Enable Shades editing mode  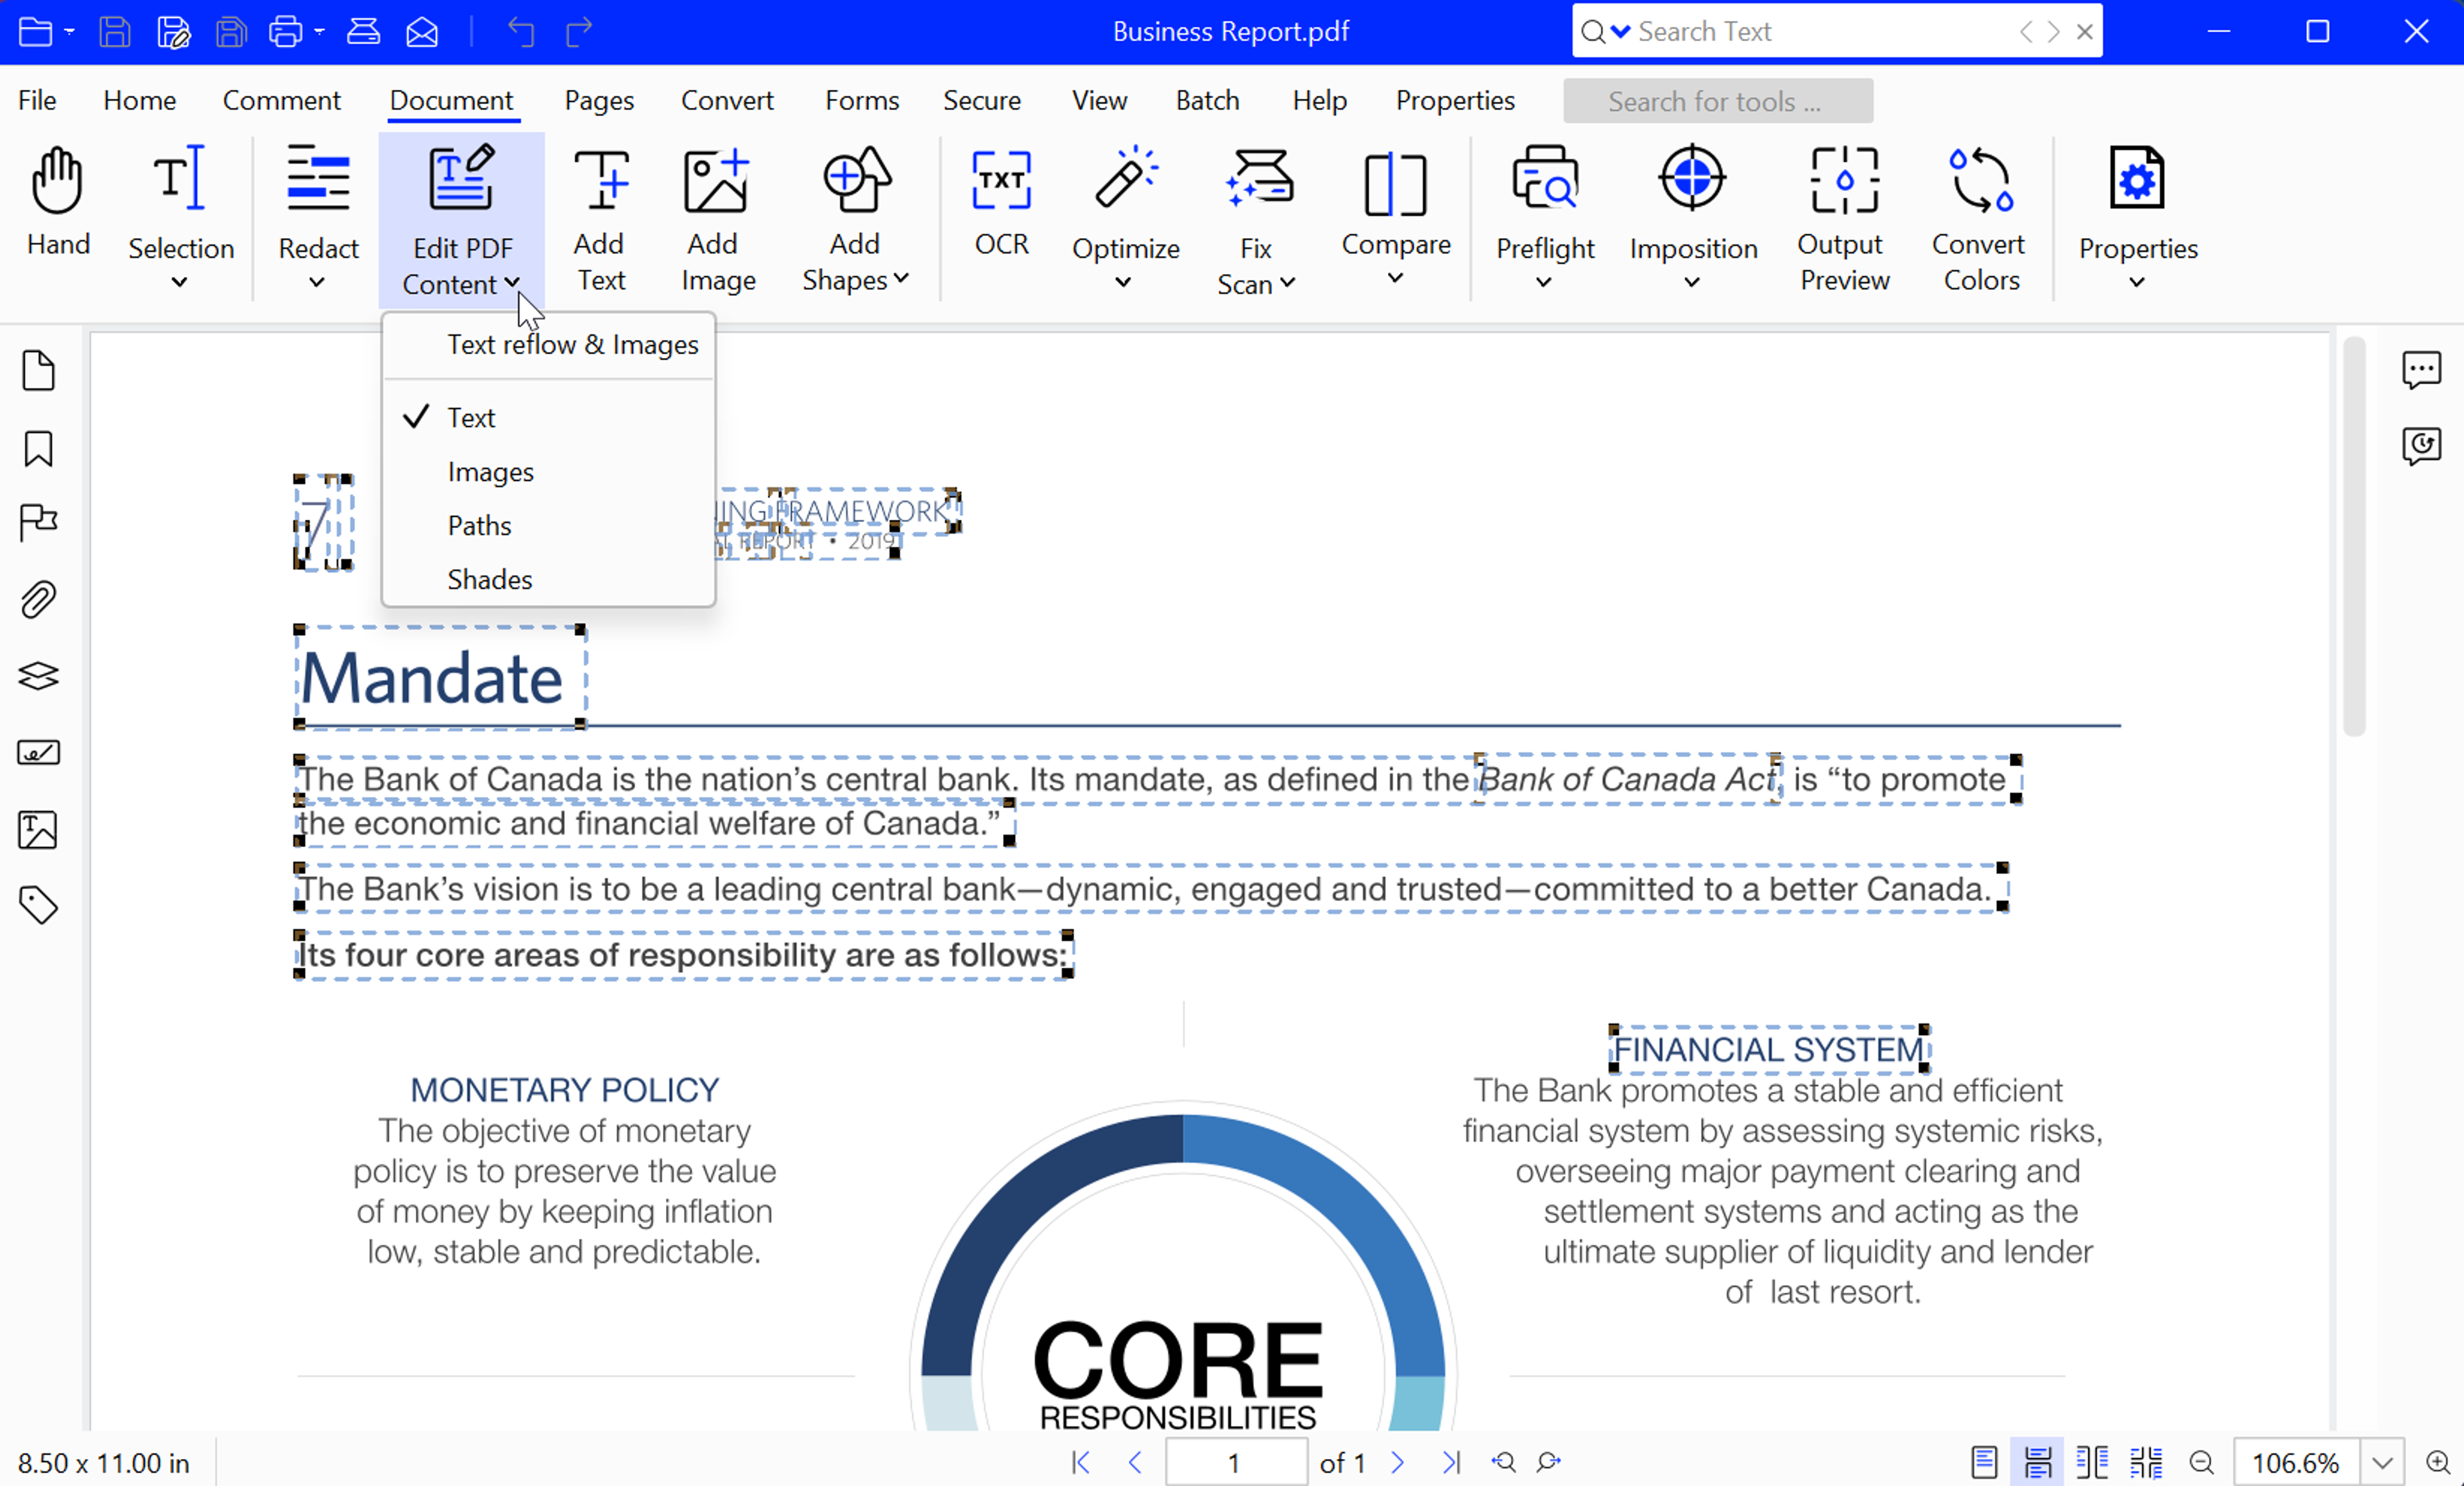(548, 579)
